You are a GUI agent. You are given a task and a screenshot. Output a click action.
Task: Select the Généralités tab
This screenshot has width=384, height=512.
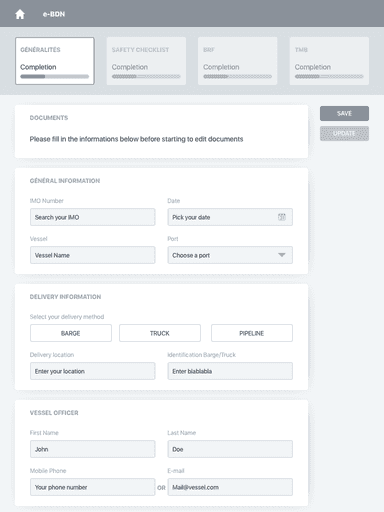[x=55, y=61]
